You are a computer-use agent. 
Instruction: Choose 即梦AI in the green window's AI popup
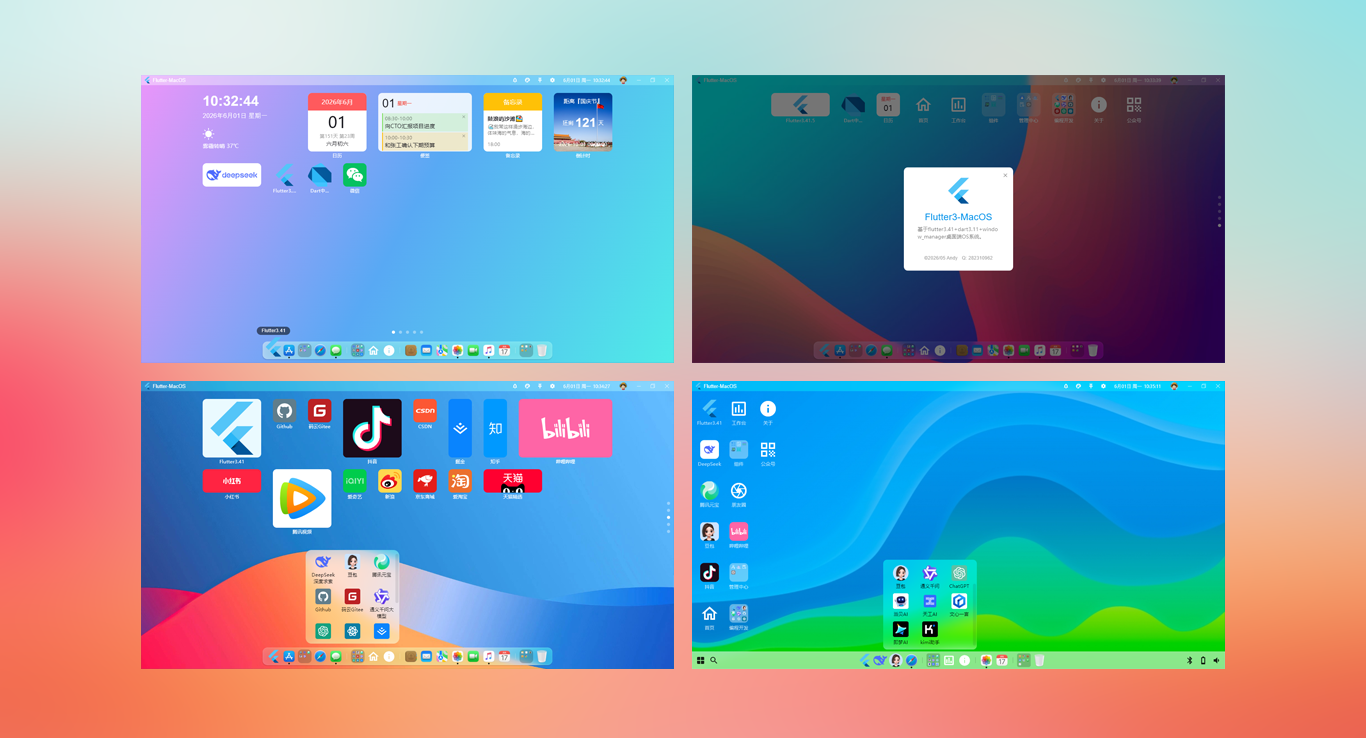(x=901, y=629)
